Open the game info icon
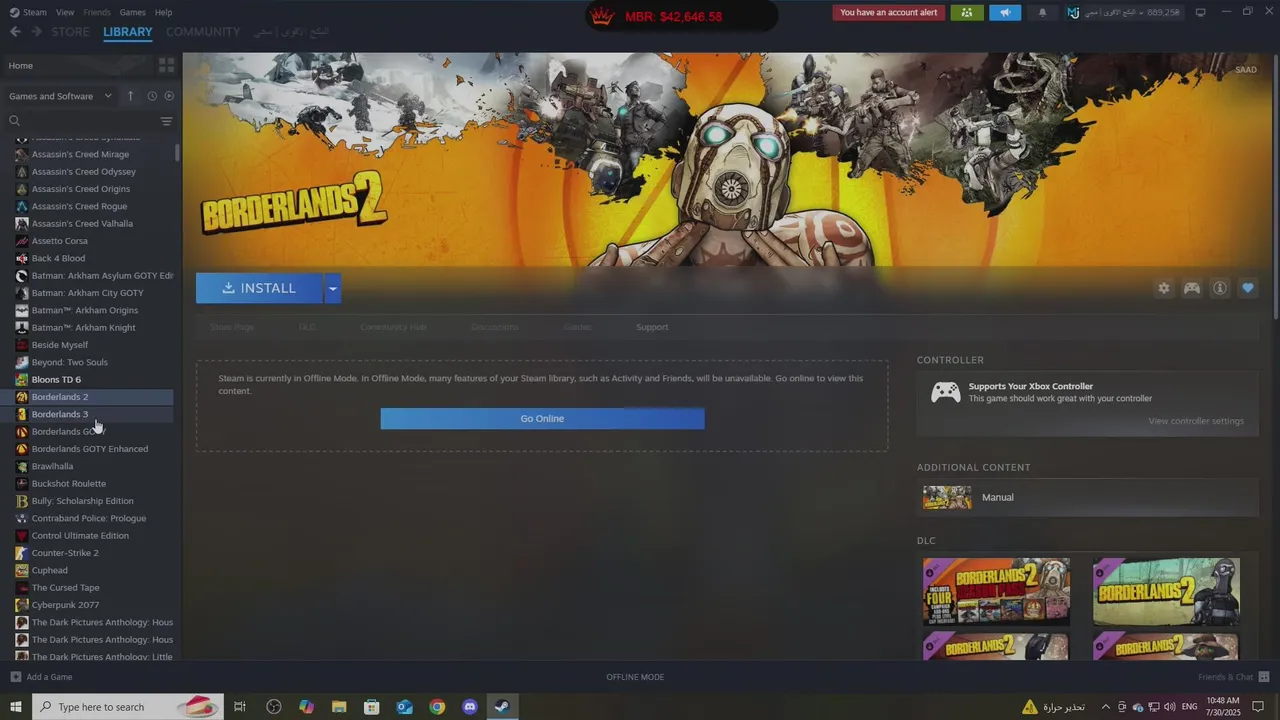 pyautogui.click(x=1220, y=288)
